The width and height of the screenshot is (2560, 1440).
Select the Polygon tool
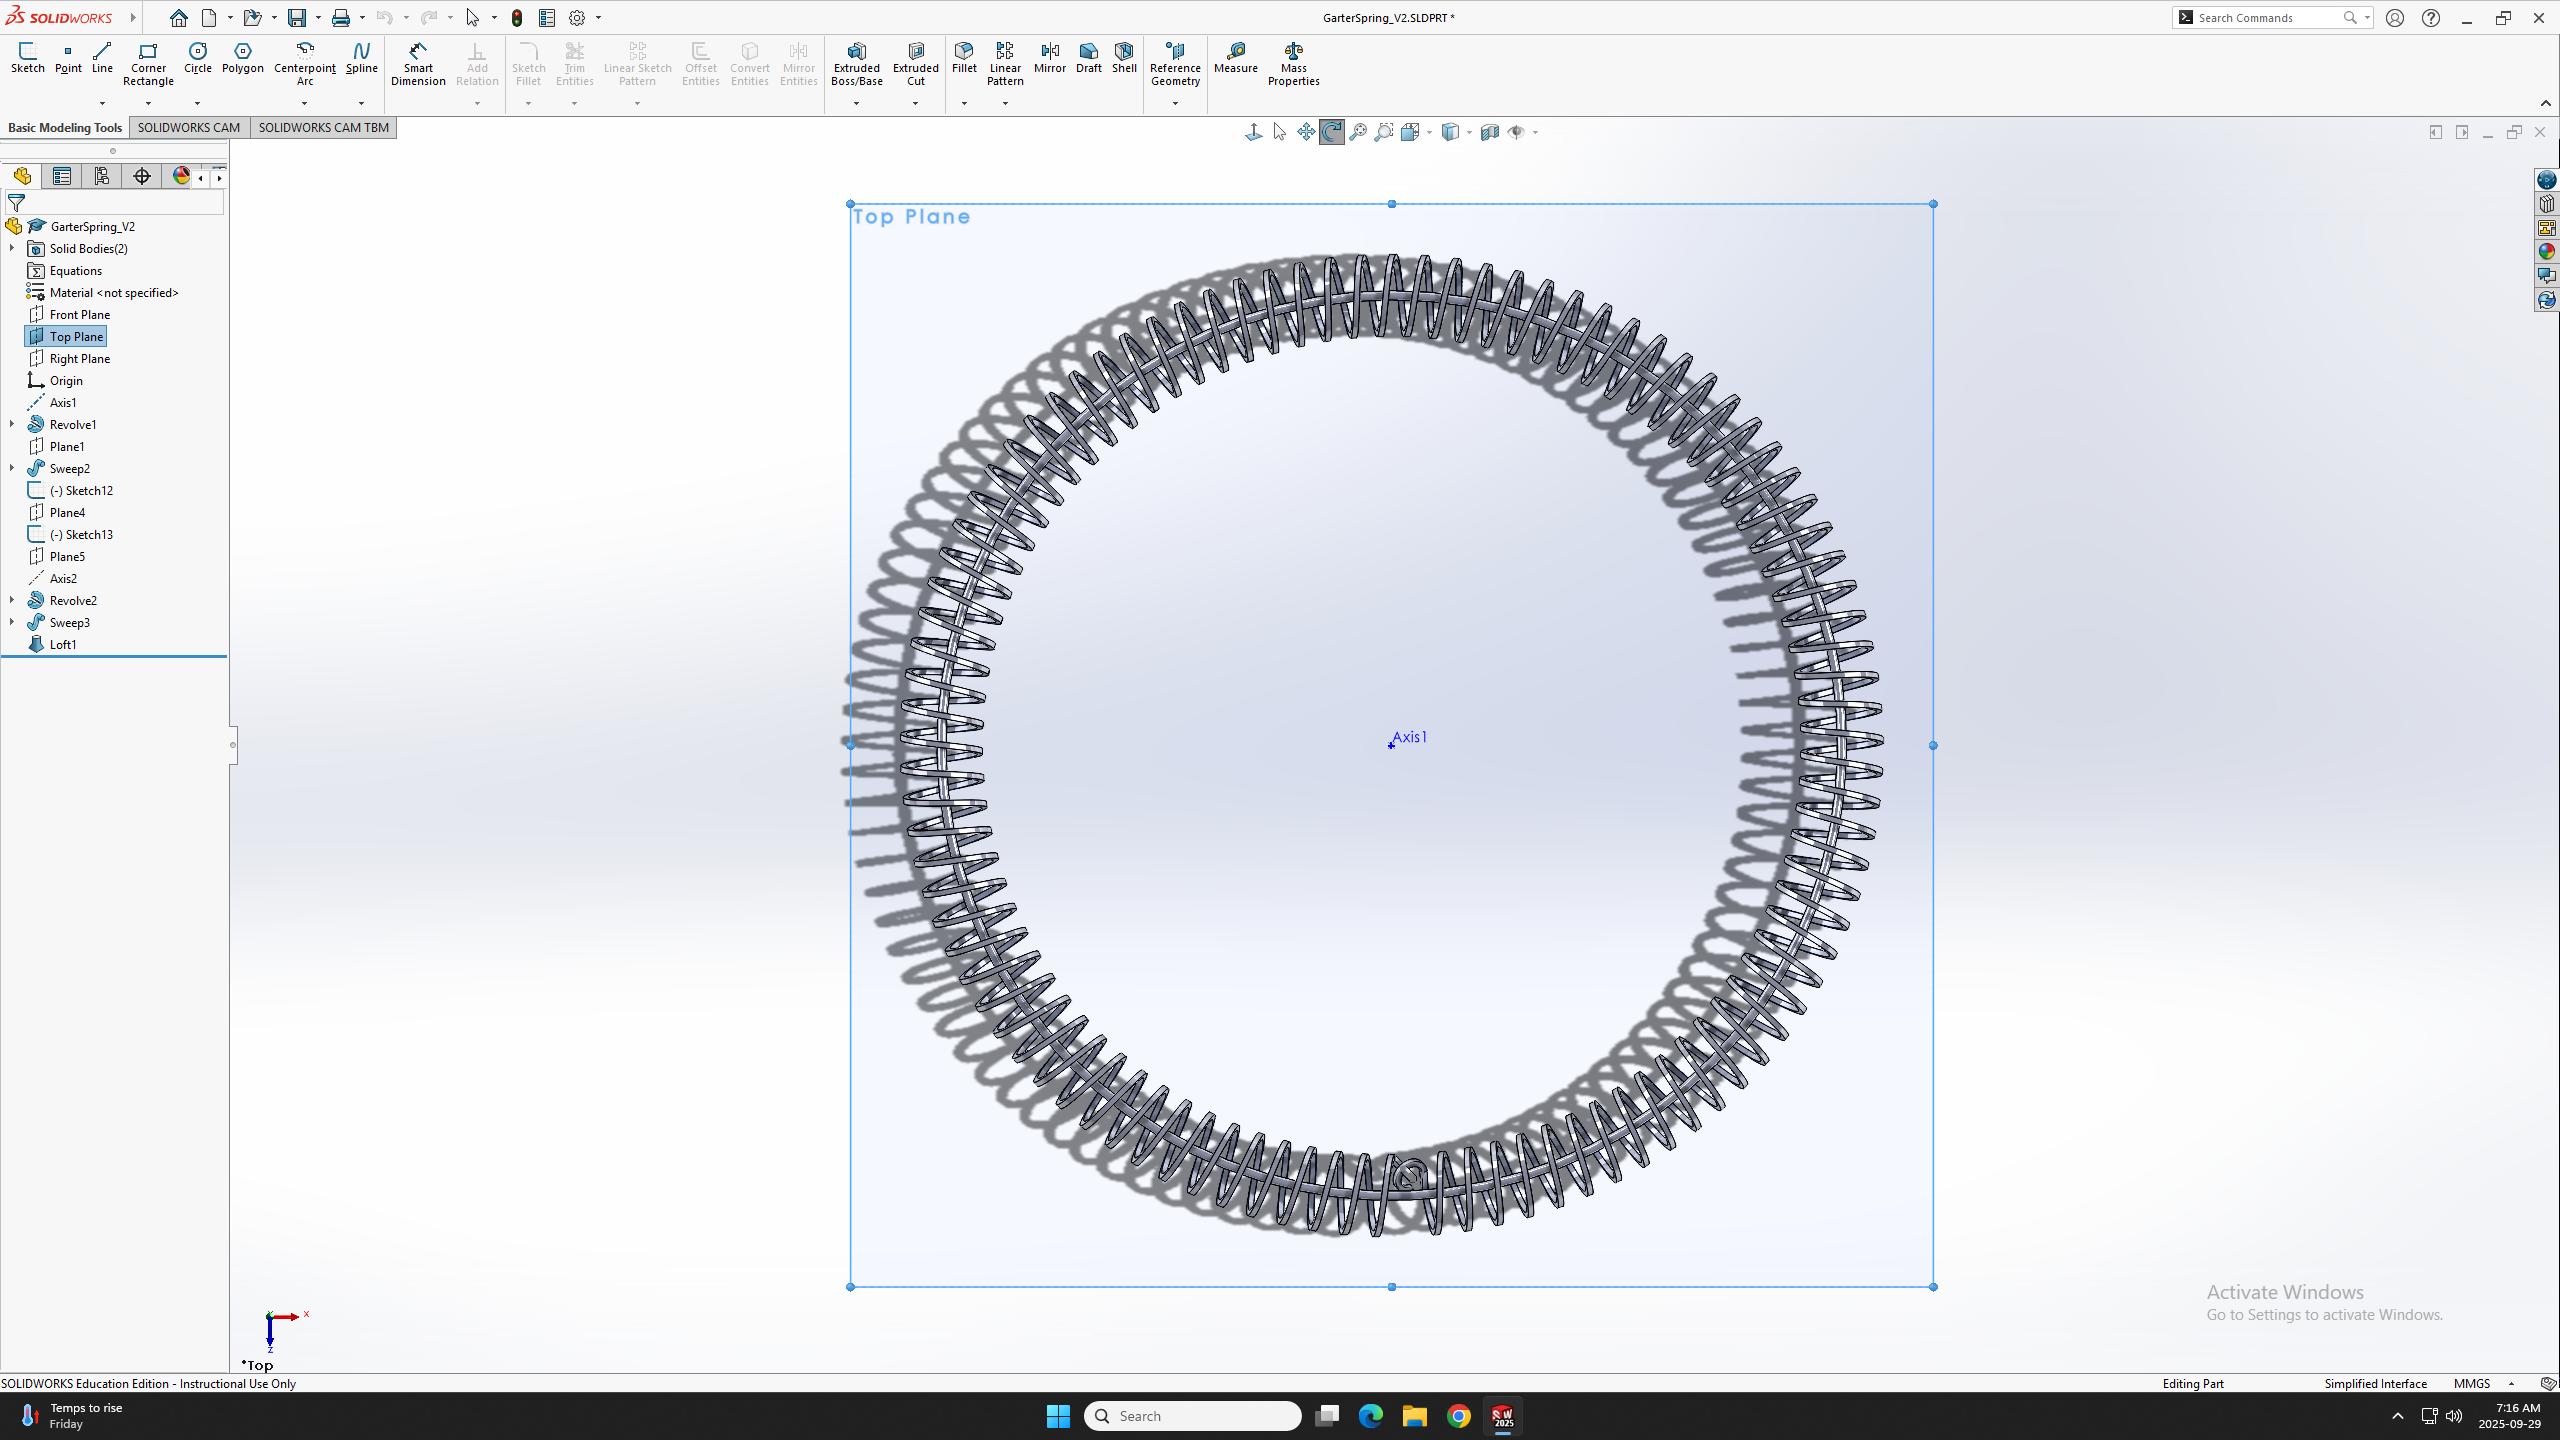point(243,58)
